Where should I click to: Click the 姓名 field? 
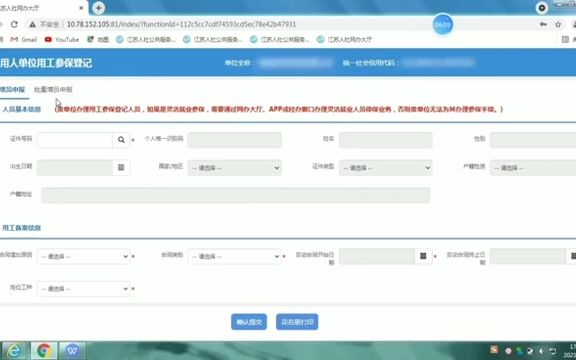386,140
